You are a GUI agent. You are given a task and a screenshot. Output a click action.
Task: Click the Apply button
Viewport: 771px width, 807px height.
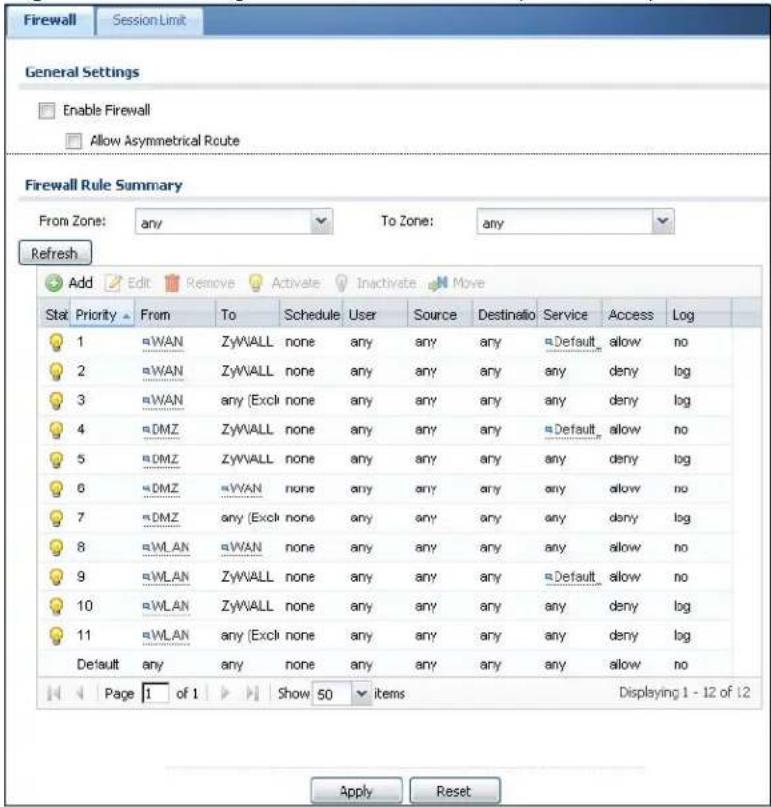pyautogui.click(x=356, y=791)
